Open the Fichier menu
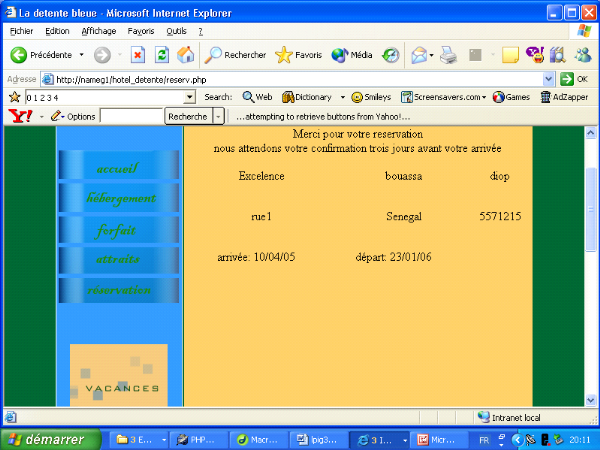 (x=21, y=31)
